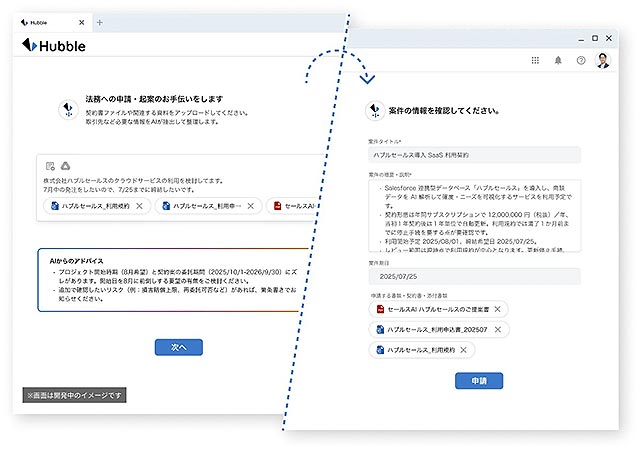Viewport: 640px width, 451px height.
Task: Click ハブルセールス_利用申 file chip in left window
Action: coord(209,206)
